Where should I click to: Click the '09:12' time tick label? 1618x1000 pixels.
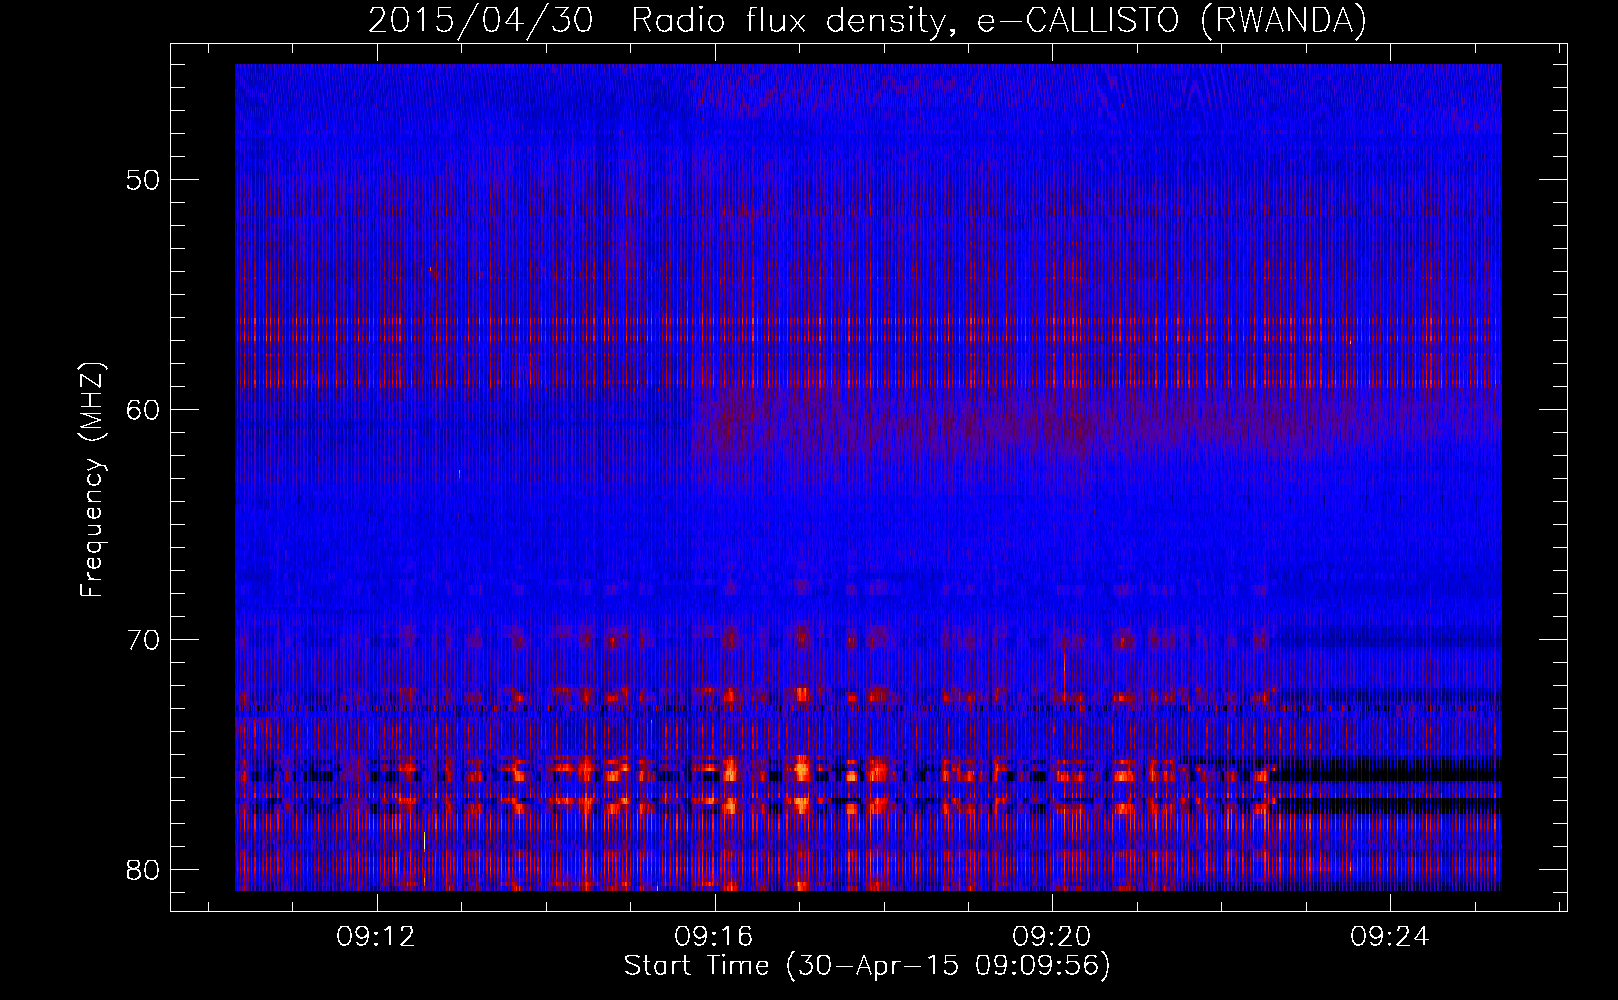[376, 937]
